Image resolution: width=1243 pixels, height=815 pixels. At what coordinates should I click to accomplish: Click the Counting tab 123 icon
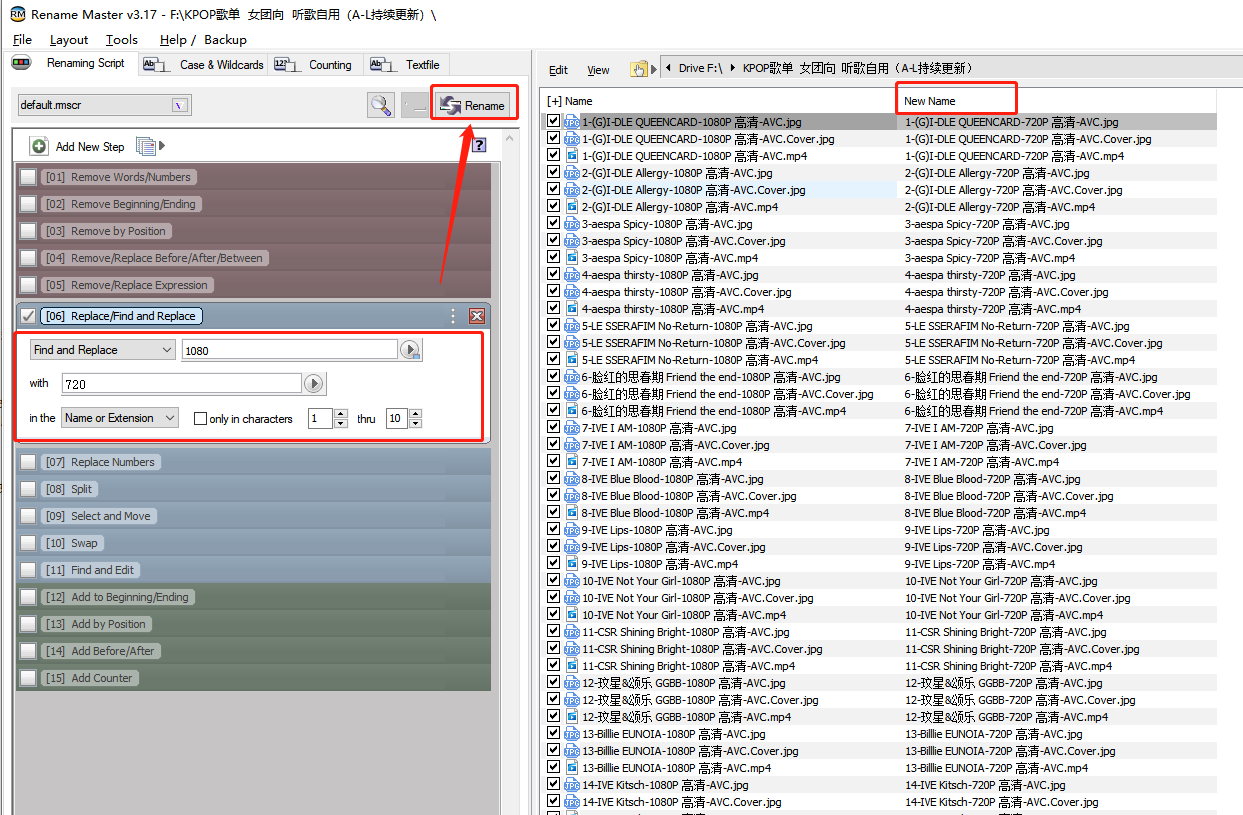pos(286,64)
